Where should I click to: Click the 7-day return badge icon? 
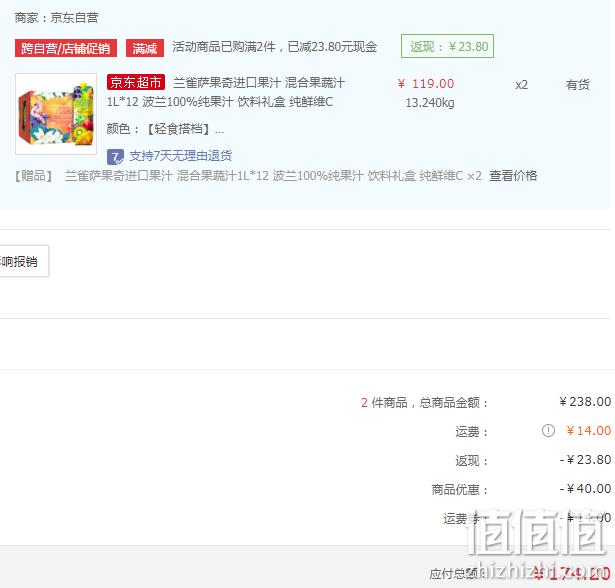[115, 157]
